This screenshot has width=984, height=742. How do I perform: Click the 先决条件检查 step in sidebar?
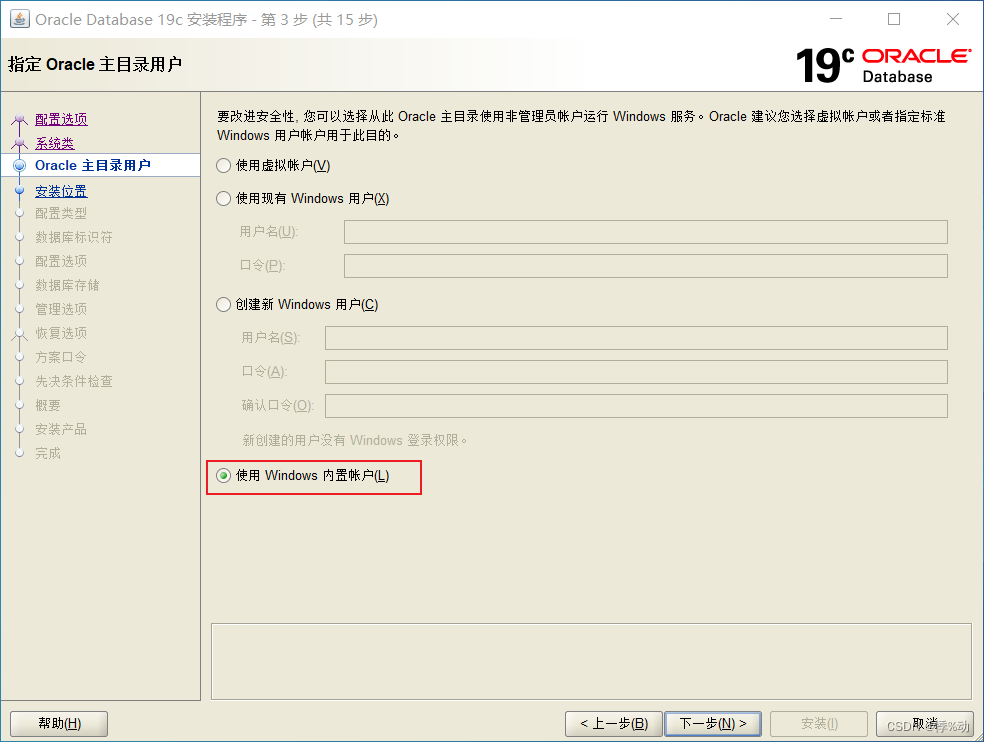73,382
